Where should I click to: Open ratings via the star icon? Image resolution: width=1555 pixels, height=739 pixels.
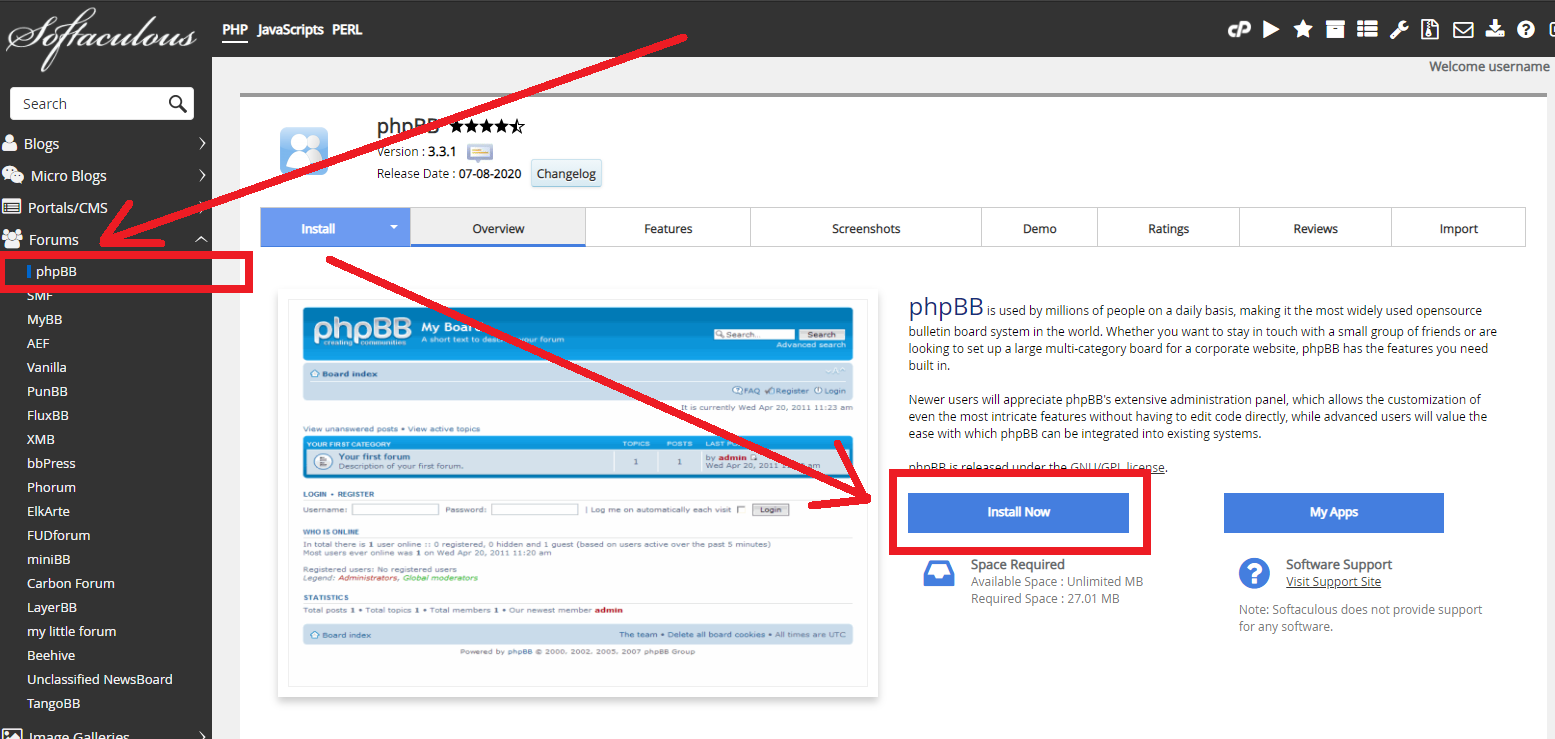tap(1303, 30)
